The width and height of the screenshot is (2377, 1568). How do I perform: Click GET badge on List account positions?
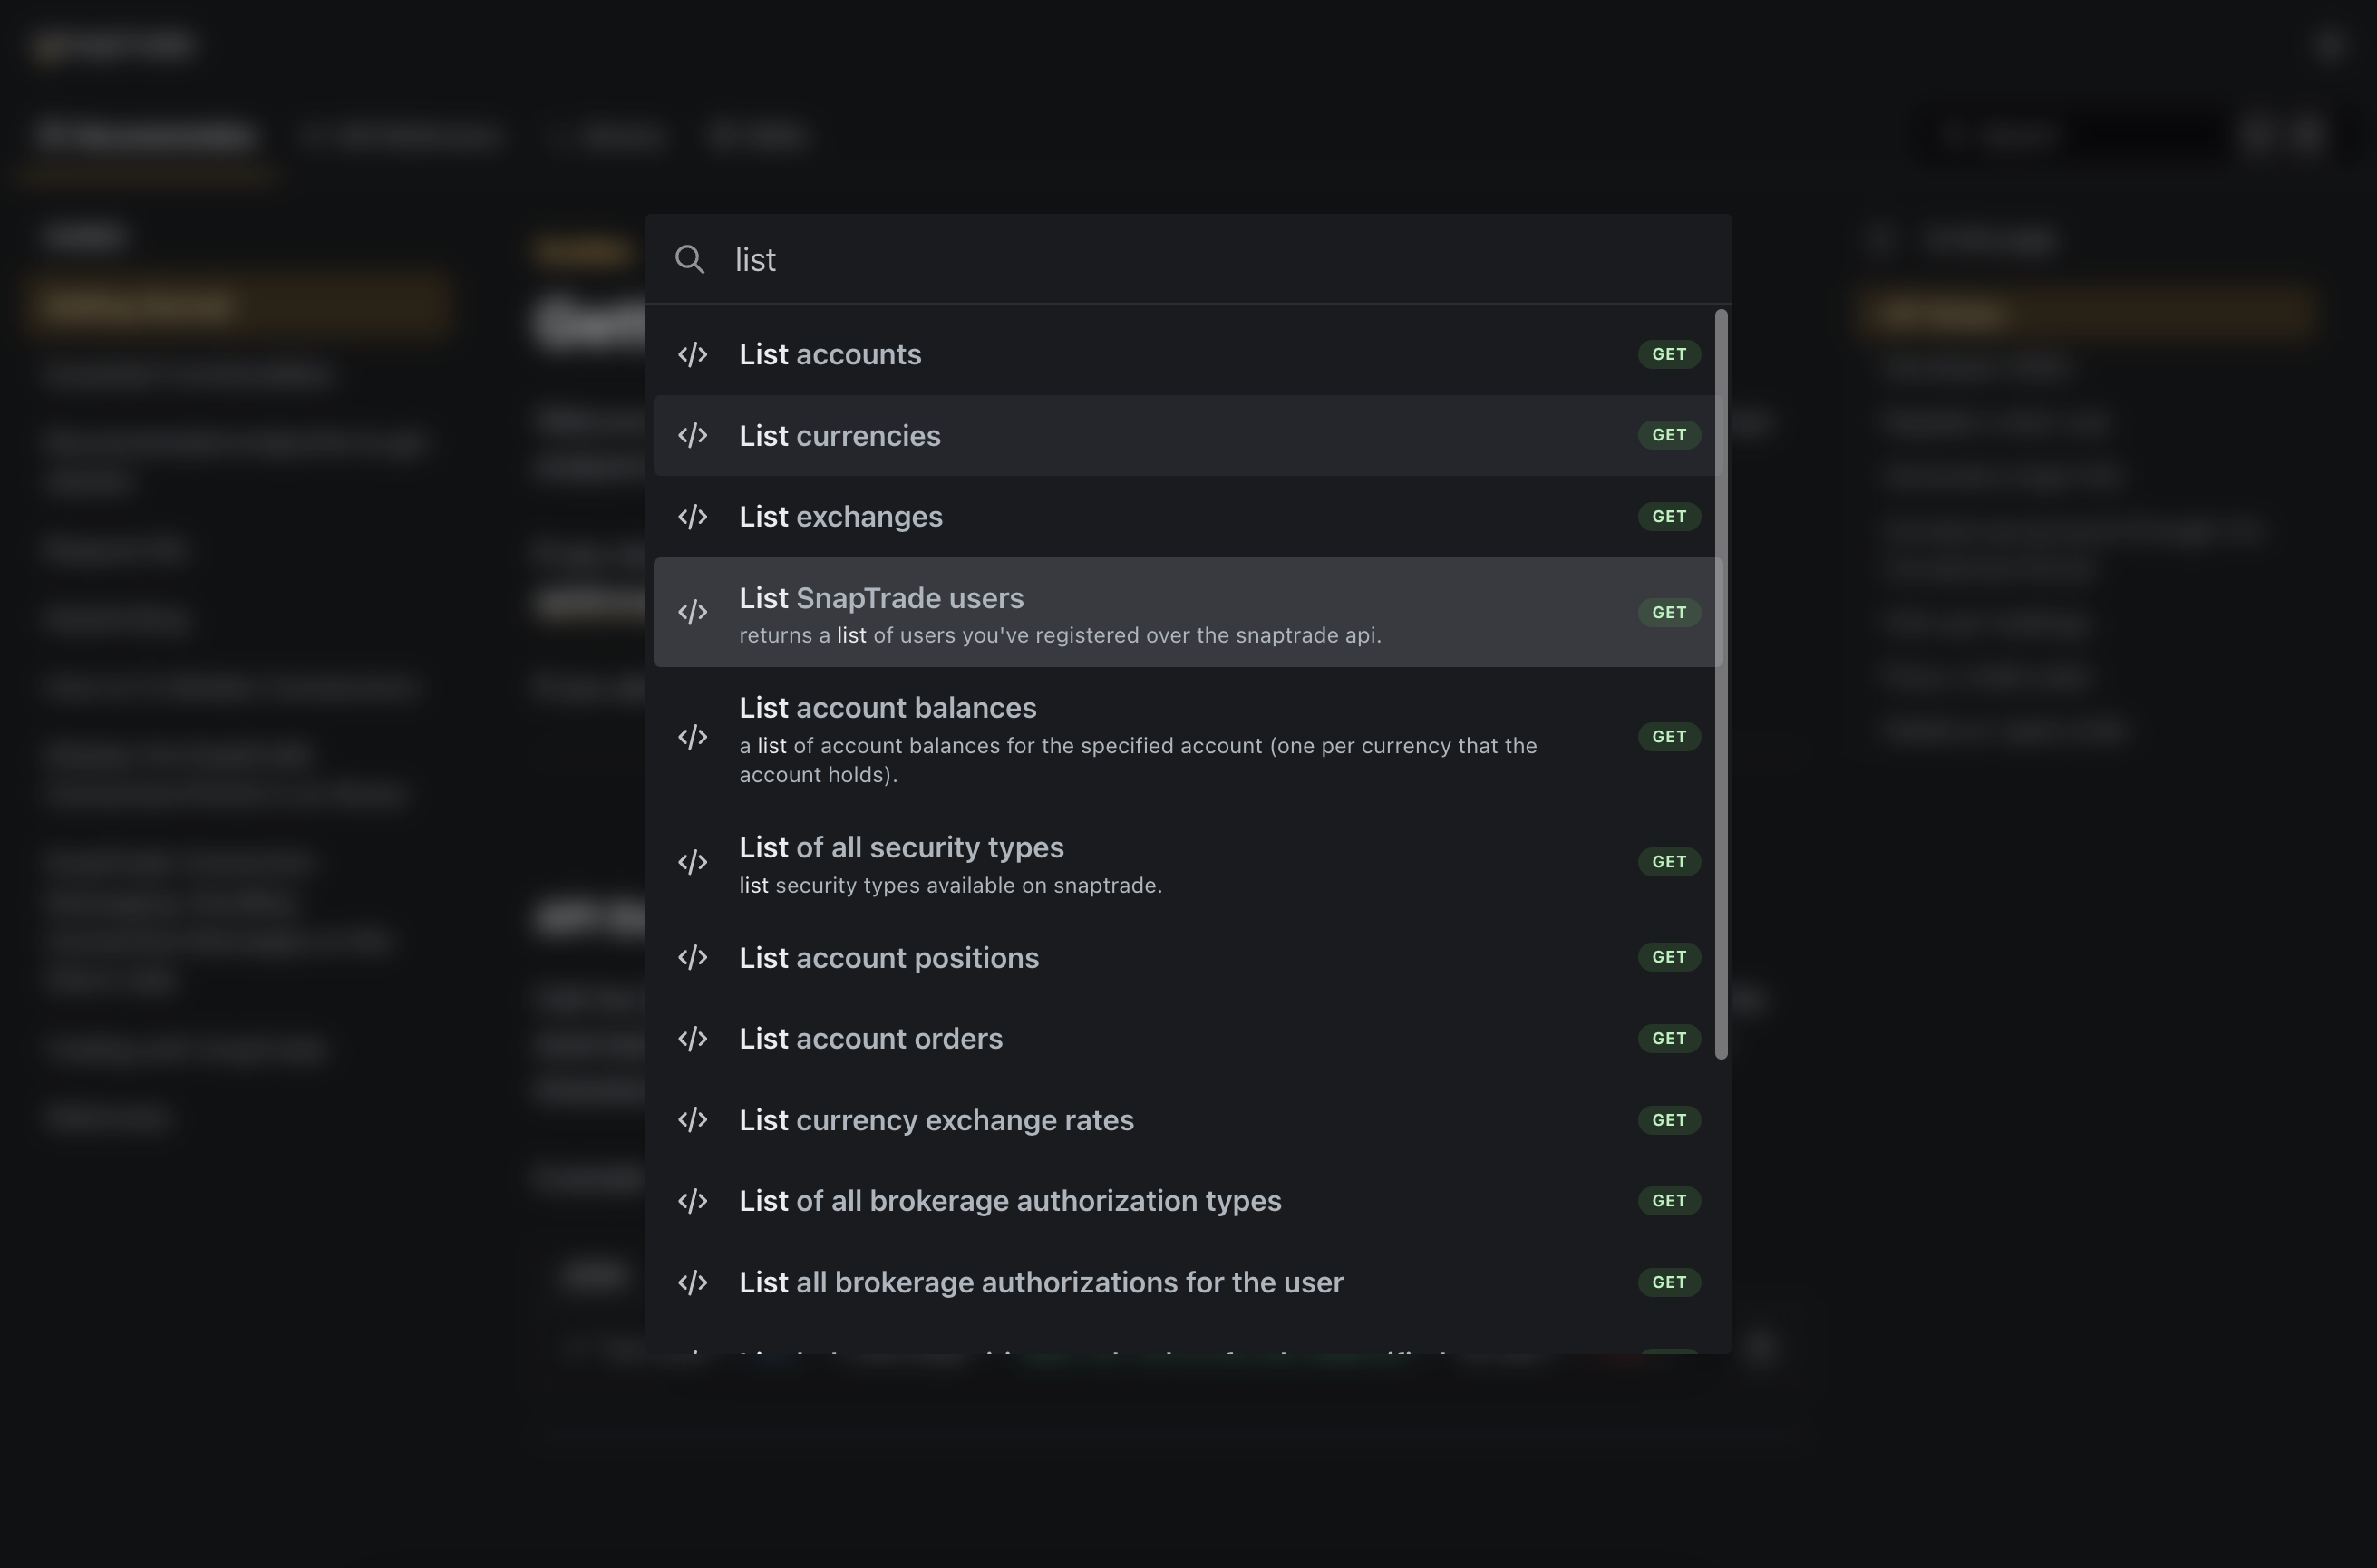(1669, 957)
